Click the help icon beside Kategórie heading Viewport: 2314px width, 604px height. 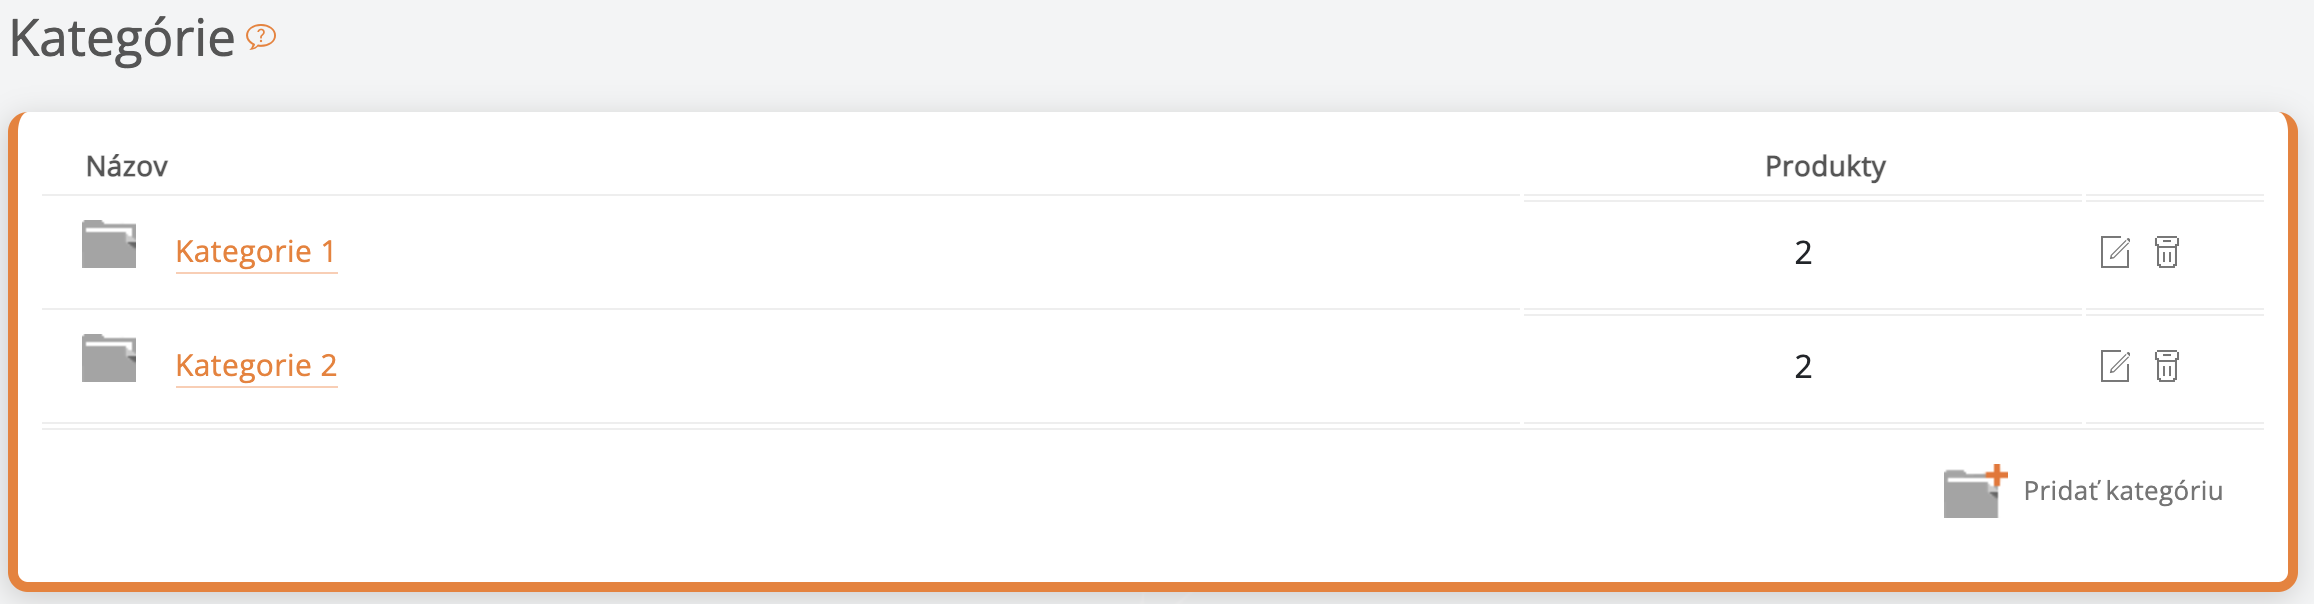point(260,37)
